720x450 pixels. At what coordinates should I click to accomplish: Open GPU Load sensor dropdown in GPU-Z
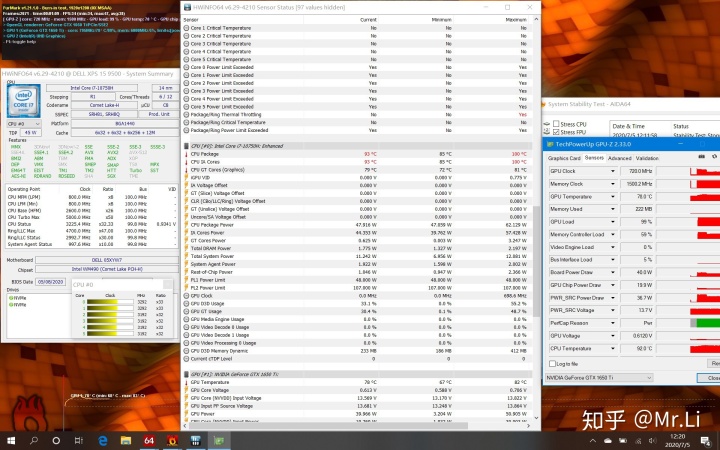(613, 222)
